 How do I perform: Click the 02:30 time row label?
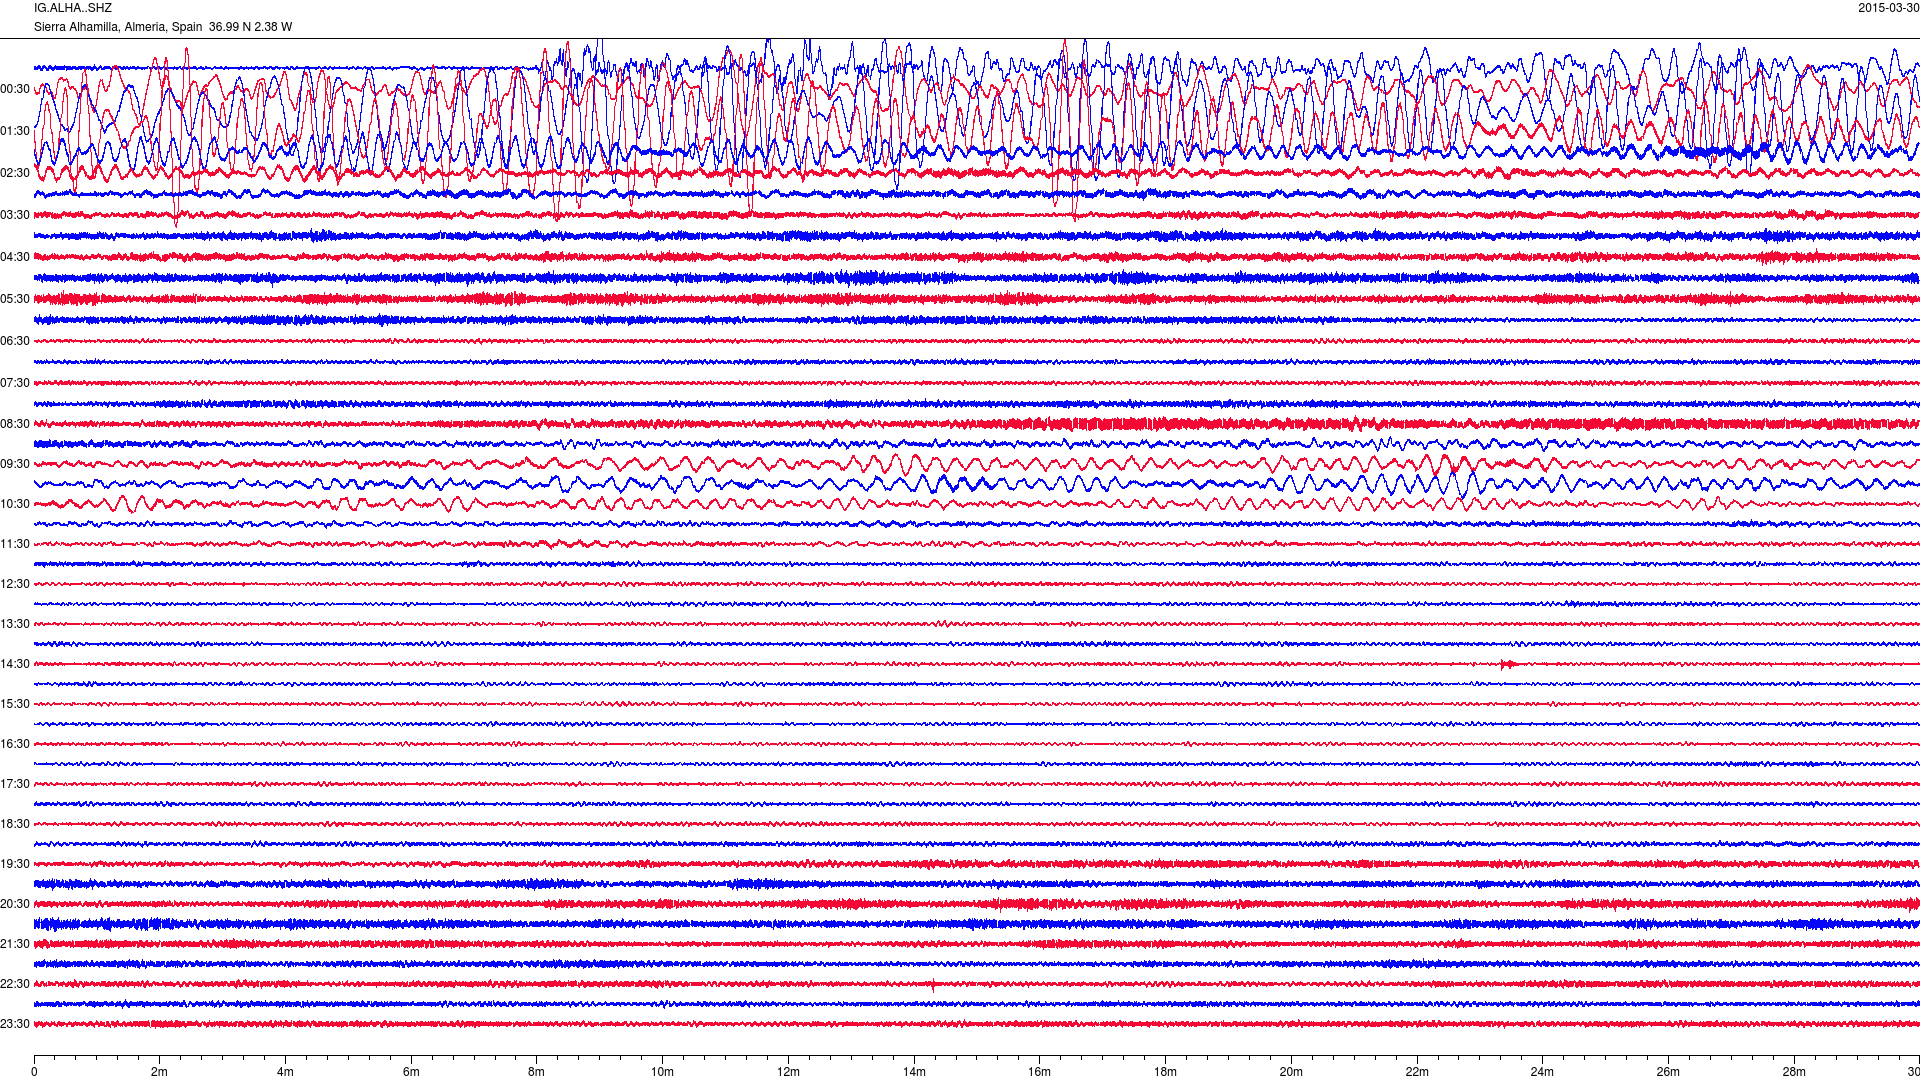(x=15, y=173)
